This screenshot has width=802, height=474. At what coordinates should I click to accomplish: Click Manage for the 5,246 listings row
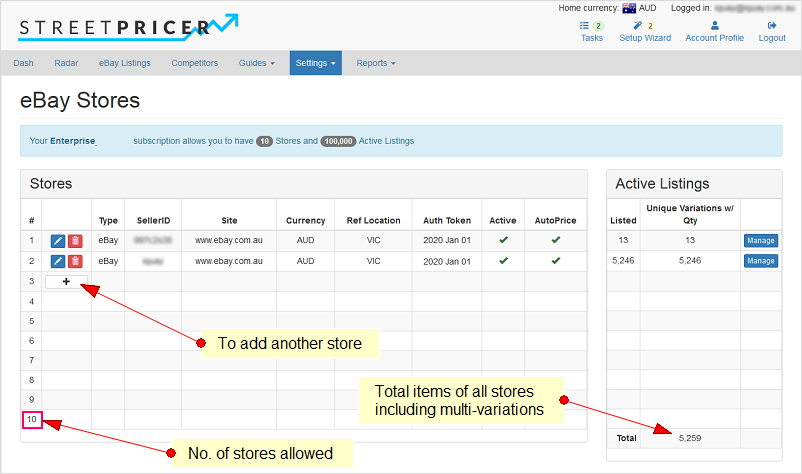[x=760, y=261]
